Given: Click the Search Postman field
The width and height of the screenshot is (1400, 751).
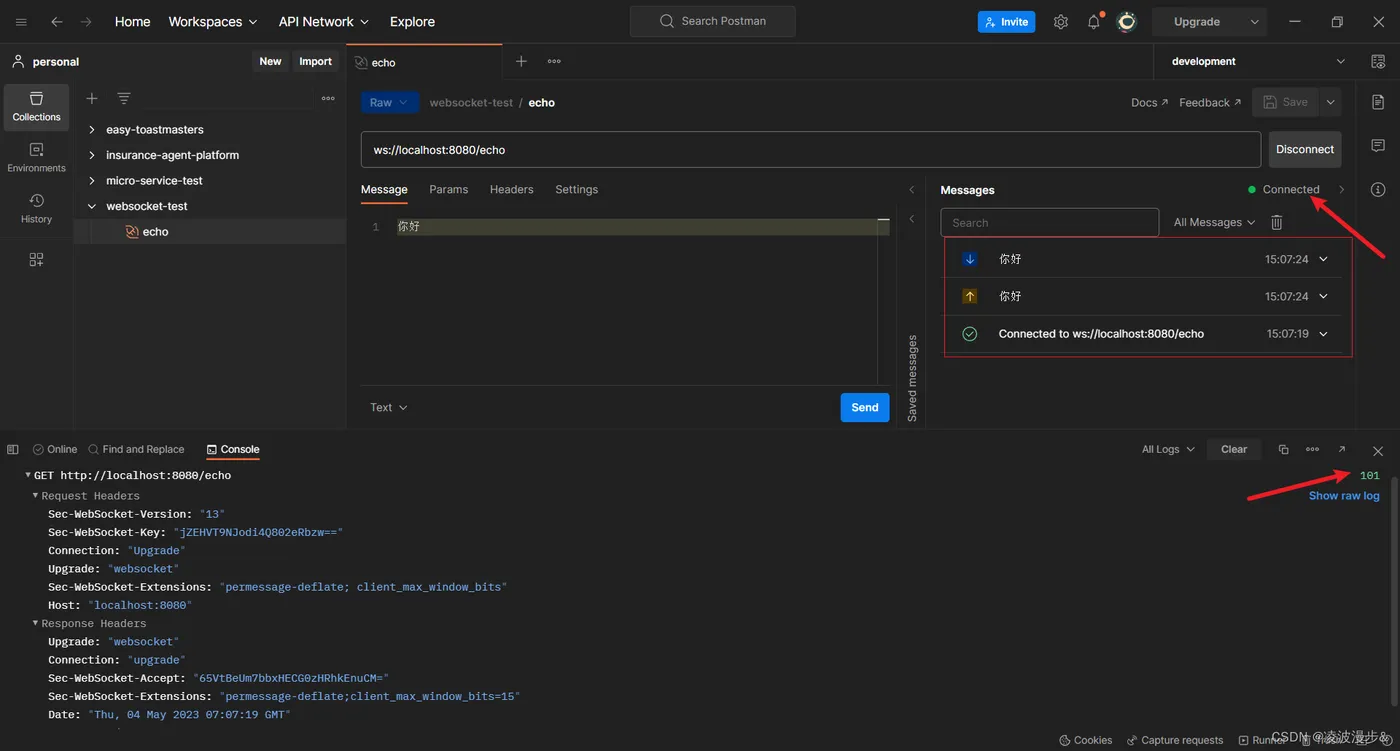Looking at the screenshot, I should click(713, 22).
